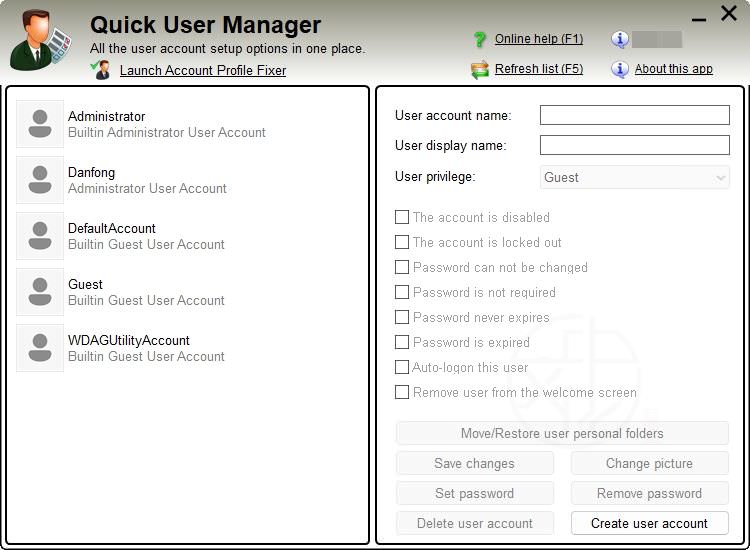
Task: Click the Quick User Manager logo icon
Action: [40, 40]
